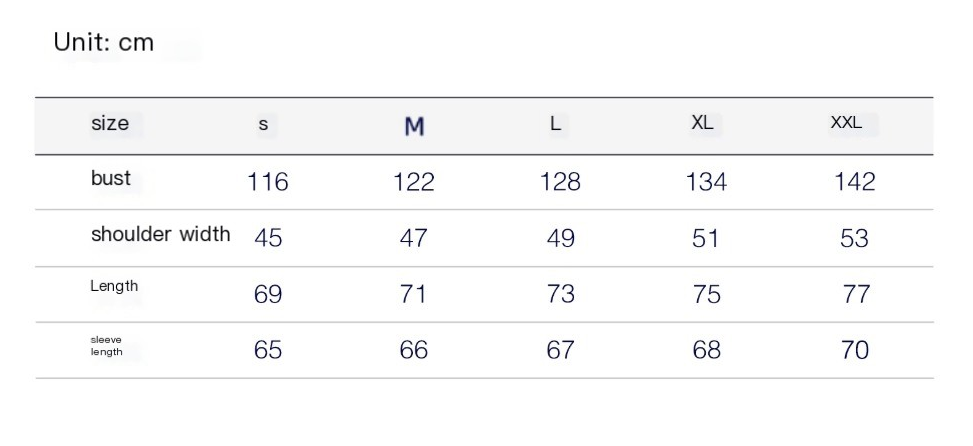Select bust value 142 for XXL

point(854,182)
